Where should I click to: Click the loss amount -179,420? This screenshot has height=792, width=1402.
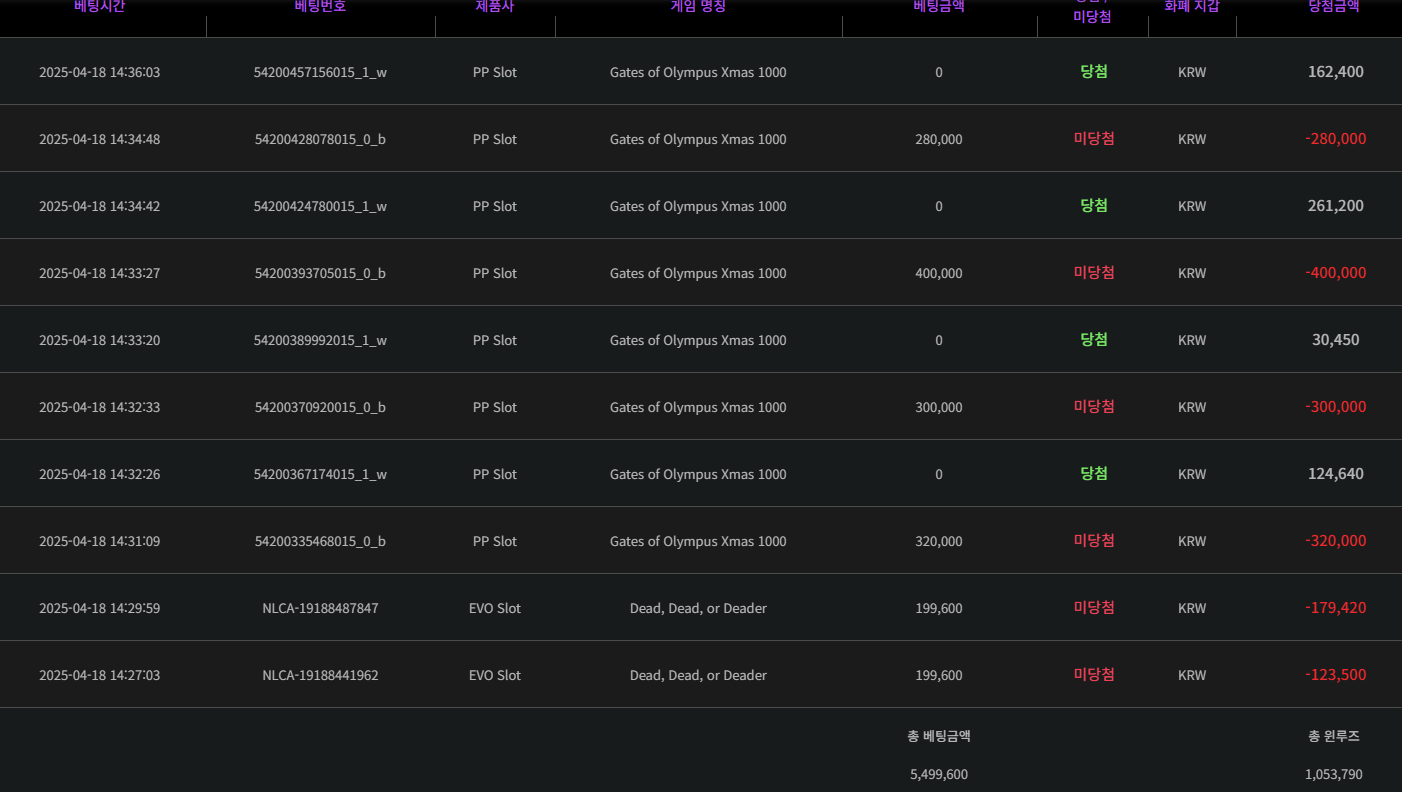coord(1335,608)
